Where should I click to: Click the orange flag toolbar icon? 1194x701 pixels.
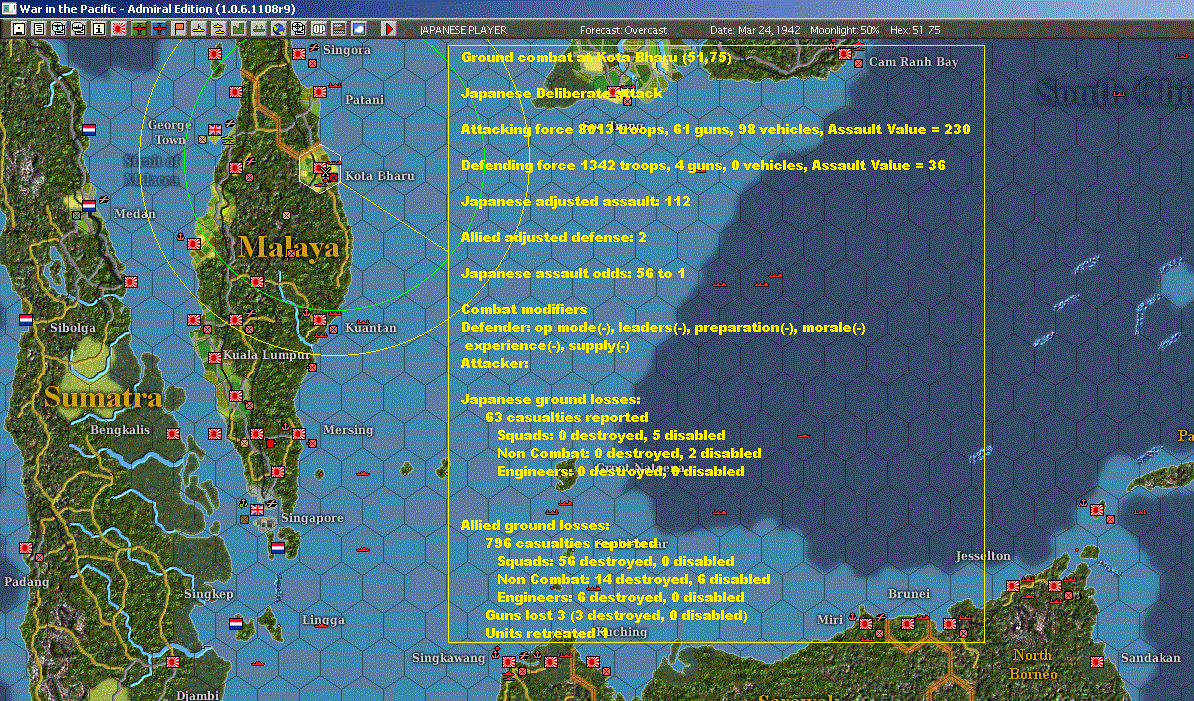[x=179, y=29]
